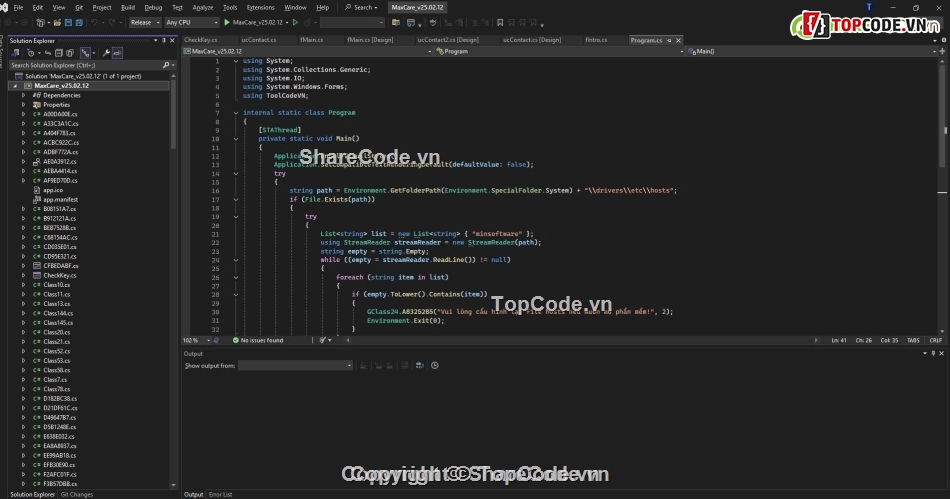This screenshot has width=950, height=499.
Task: Click the Save All icon in the toolbar
Action: click(79, 22)
